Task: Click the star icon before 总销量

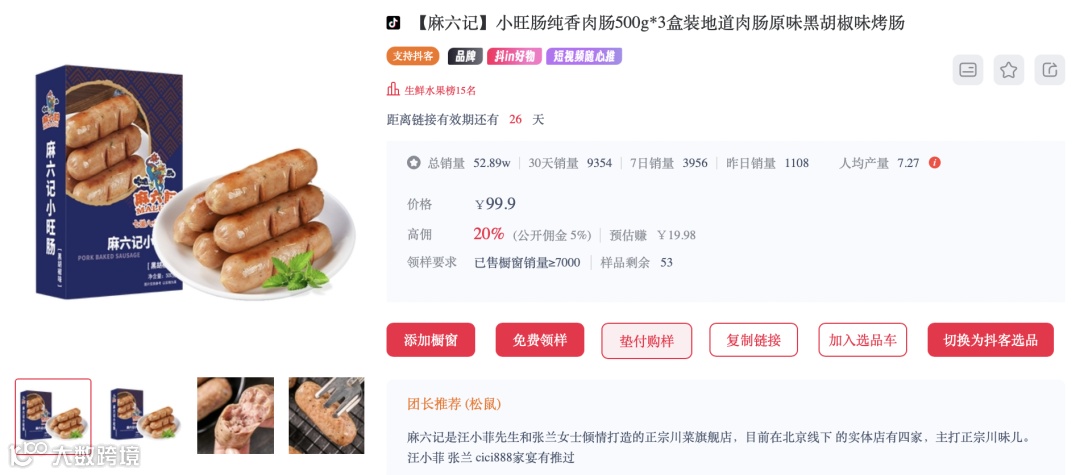Action: [413, 163]
